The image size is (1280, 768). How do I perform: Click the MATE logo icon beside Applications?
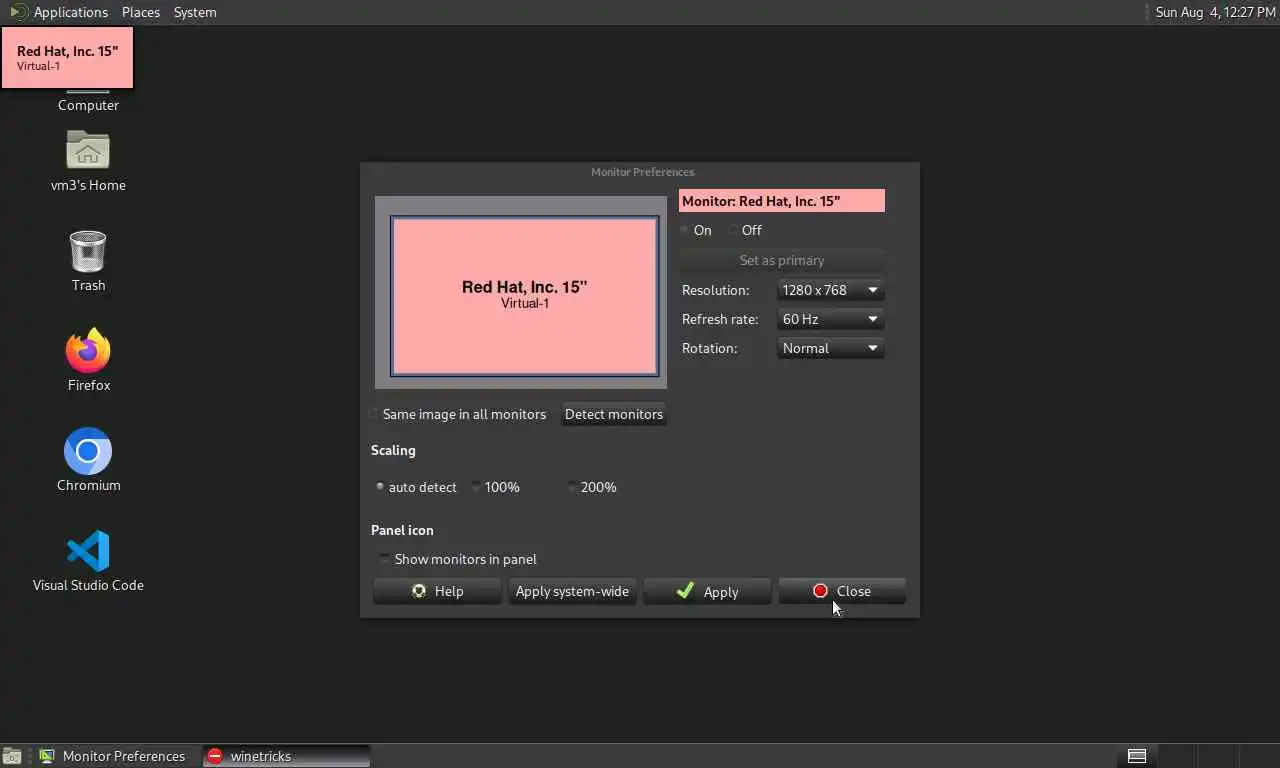[x=18, y=12]
